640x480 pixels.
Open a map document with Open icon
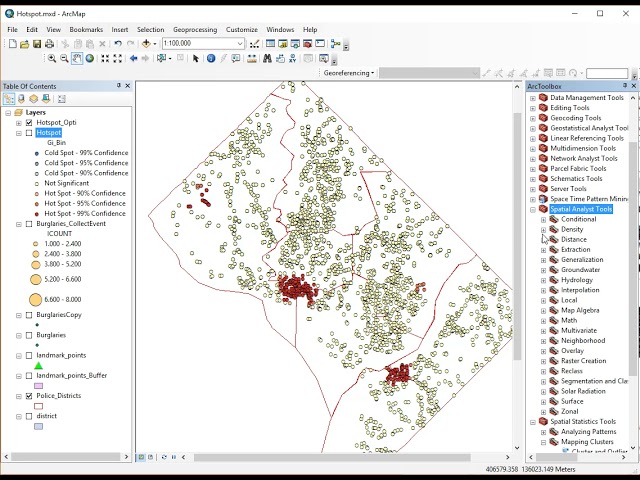24,44
